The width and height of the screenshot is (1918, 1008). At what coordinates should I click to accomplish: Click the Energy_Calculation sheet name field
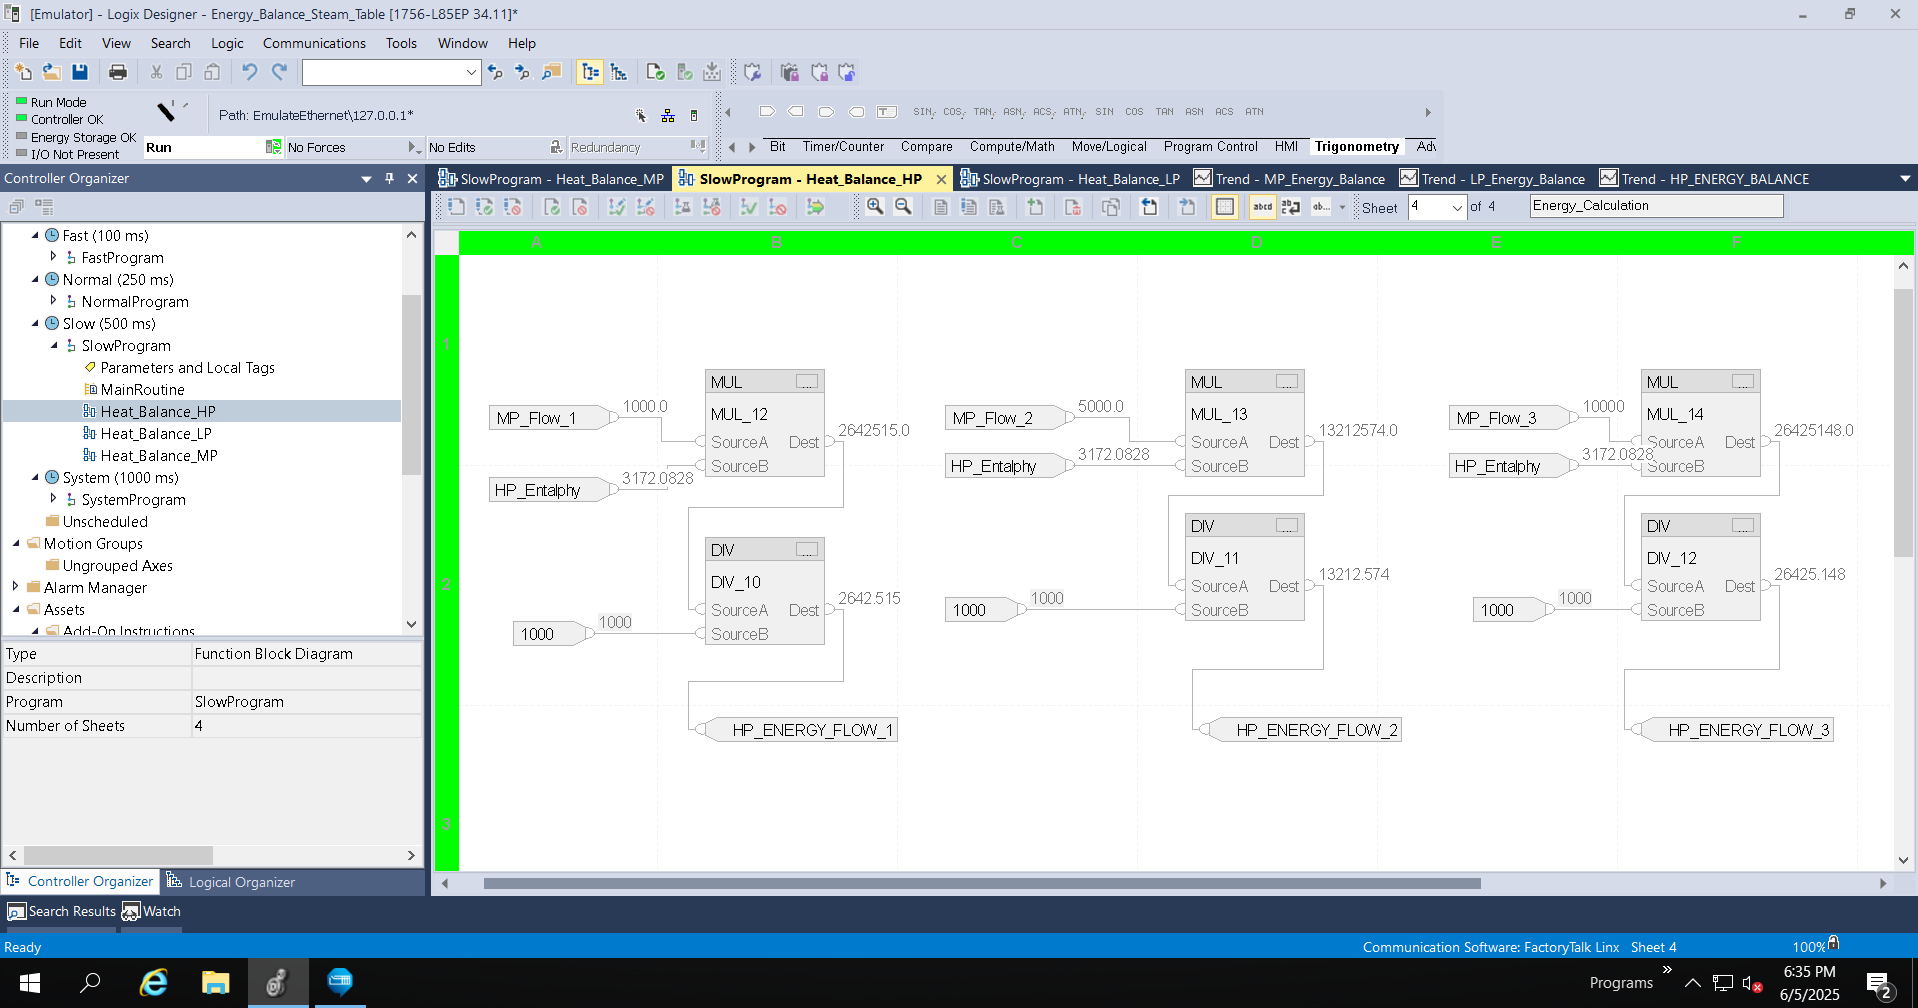pyautogui.click(x=1655, y=205)
